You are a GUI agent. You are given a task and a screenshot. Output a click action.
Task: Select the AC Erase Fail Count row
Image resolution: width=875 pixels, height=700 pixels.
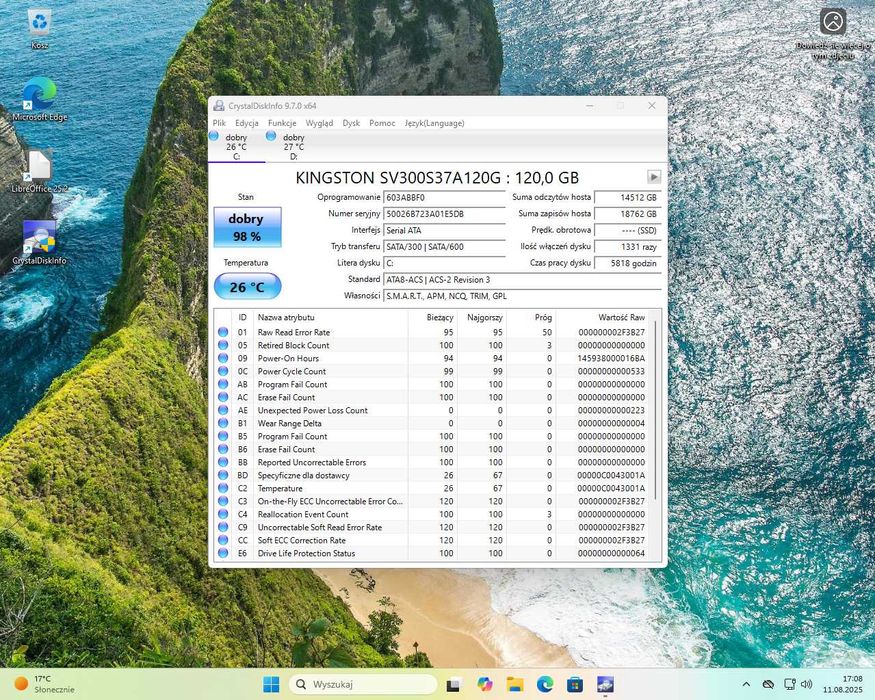[x=433, y=397]
